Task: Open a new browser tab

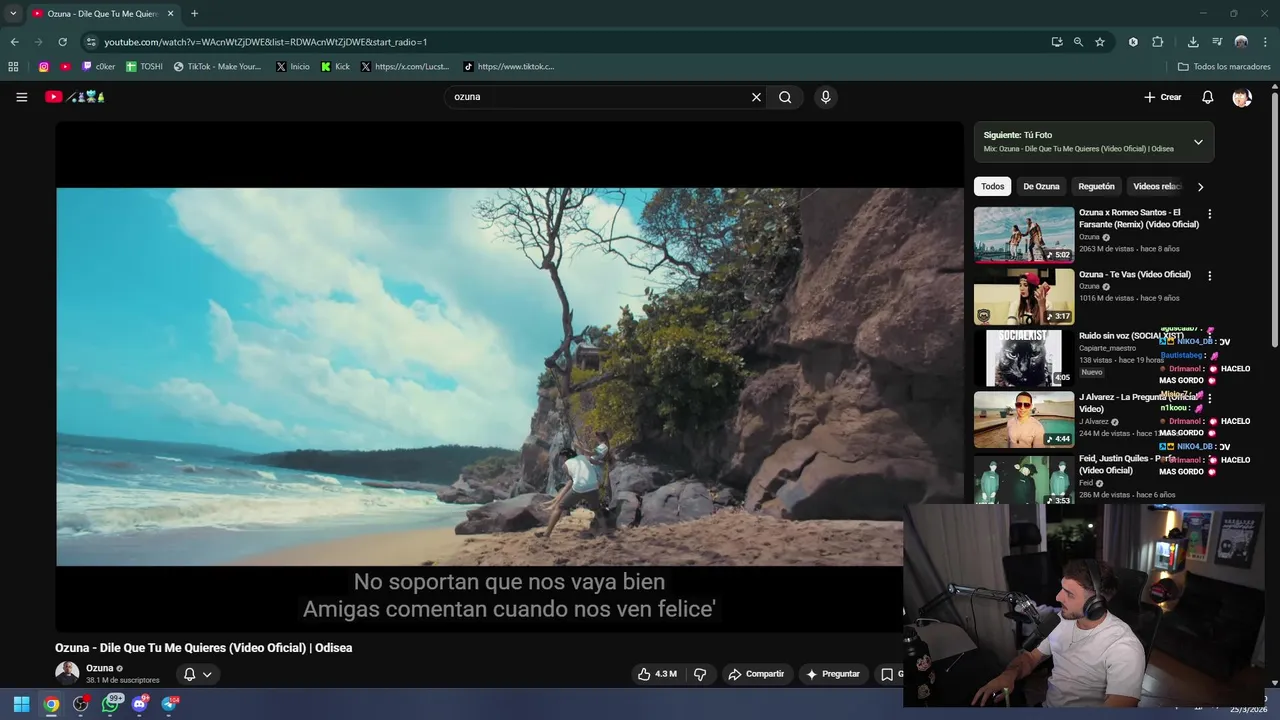Action: tap(194, 13)
